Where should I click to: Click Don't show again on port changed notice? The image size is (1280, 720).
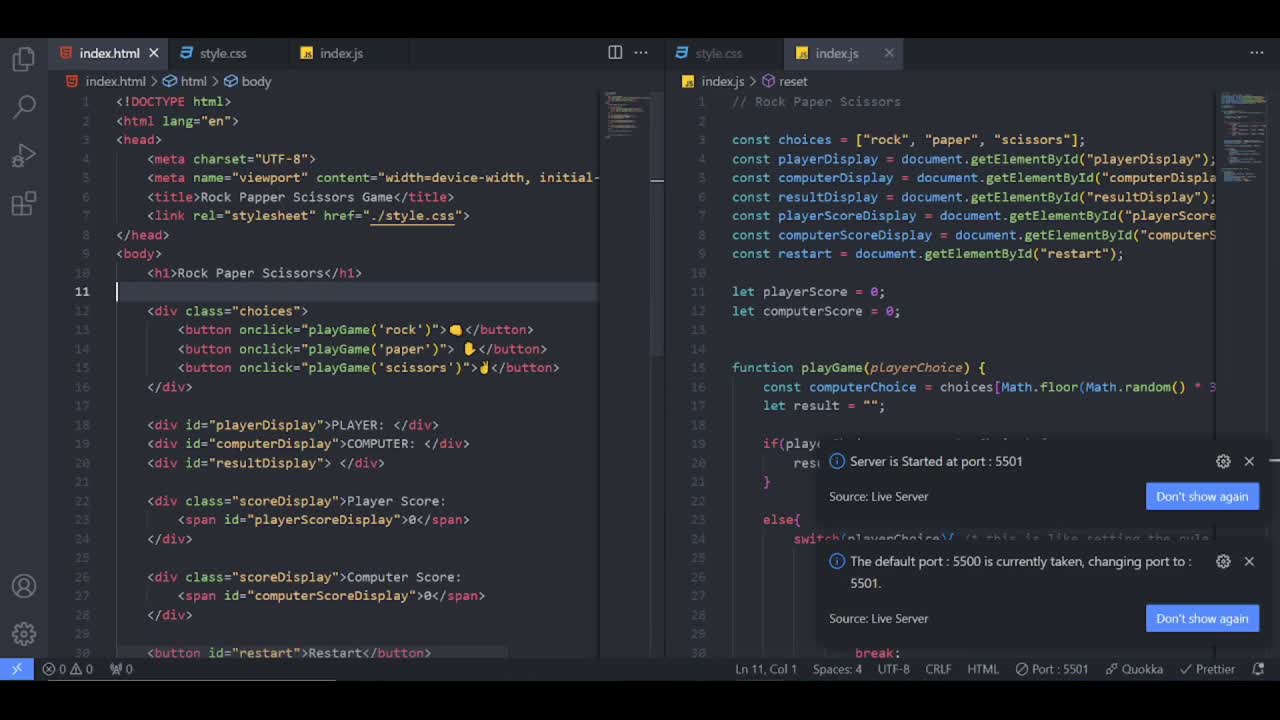point(1201,618)
